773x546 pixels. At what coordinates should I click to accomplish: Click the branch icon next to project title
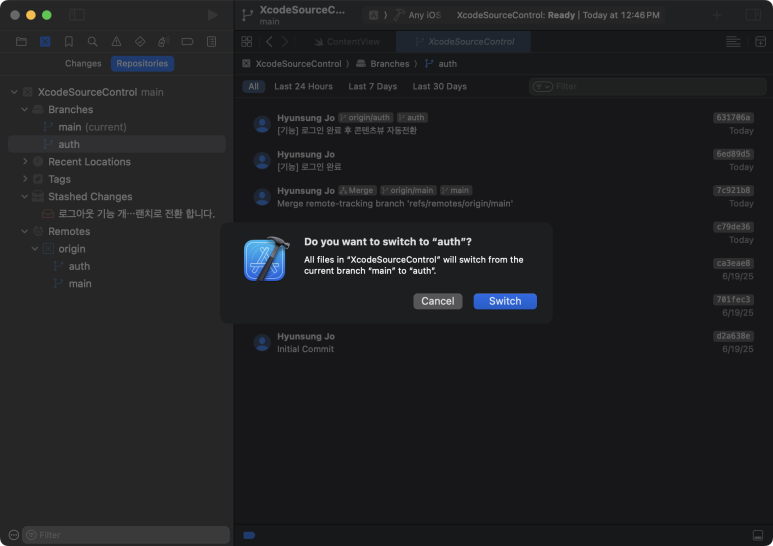247,15
